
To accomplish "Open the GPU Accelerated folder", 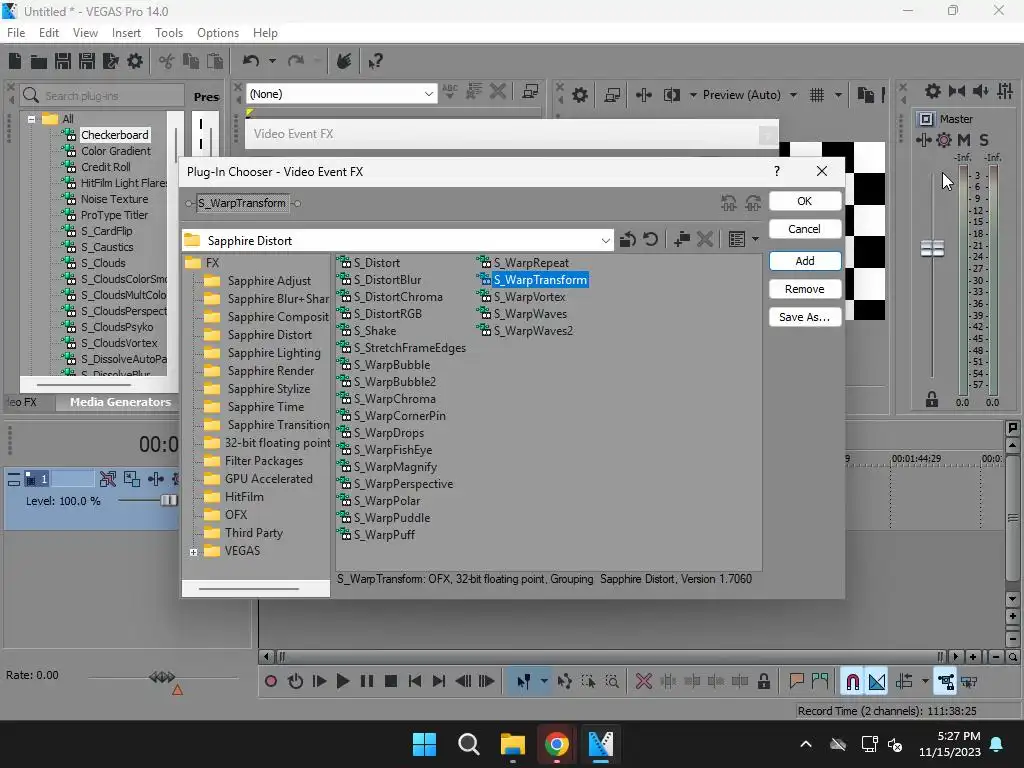I will coord(268,479).
